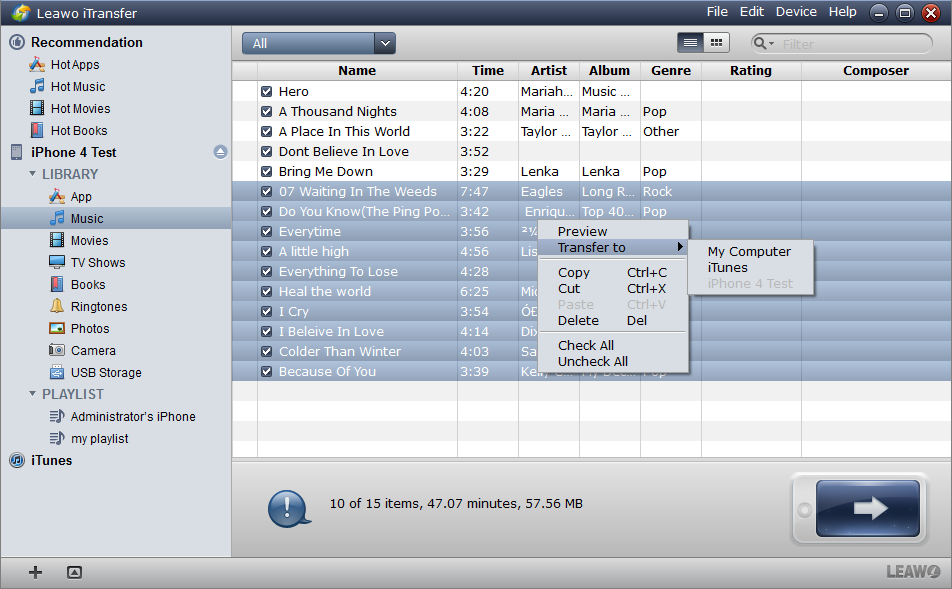
Task: Open the TV Shows monitor icon
Action: point(57,262)
